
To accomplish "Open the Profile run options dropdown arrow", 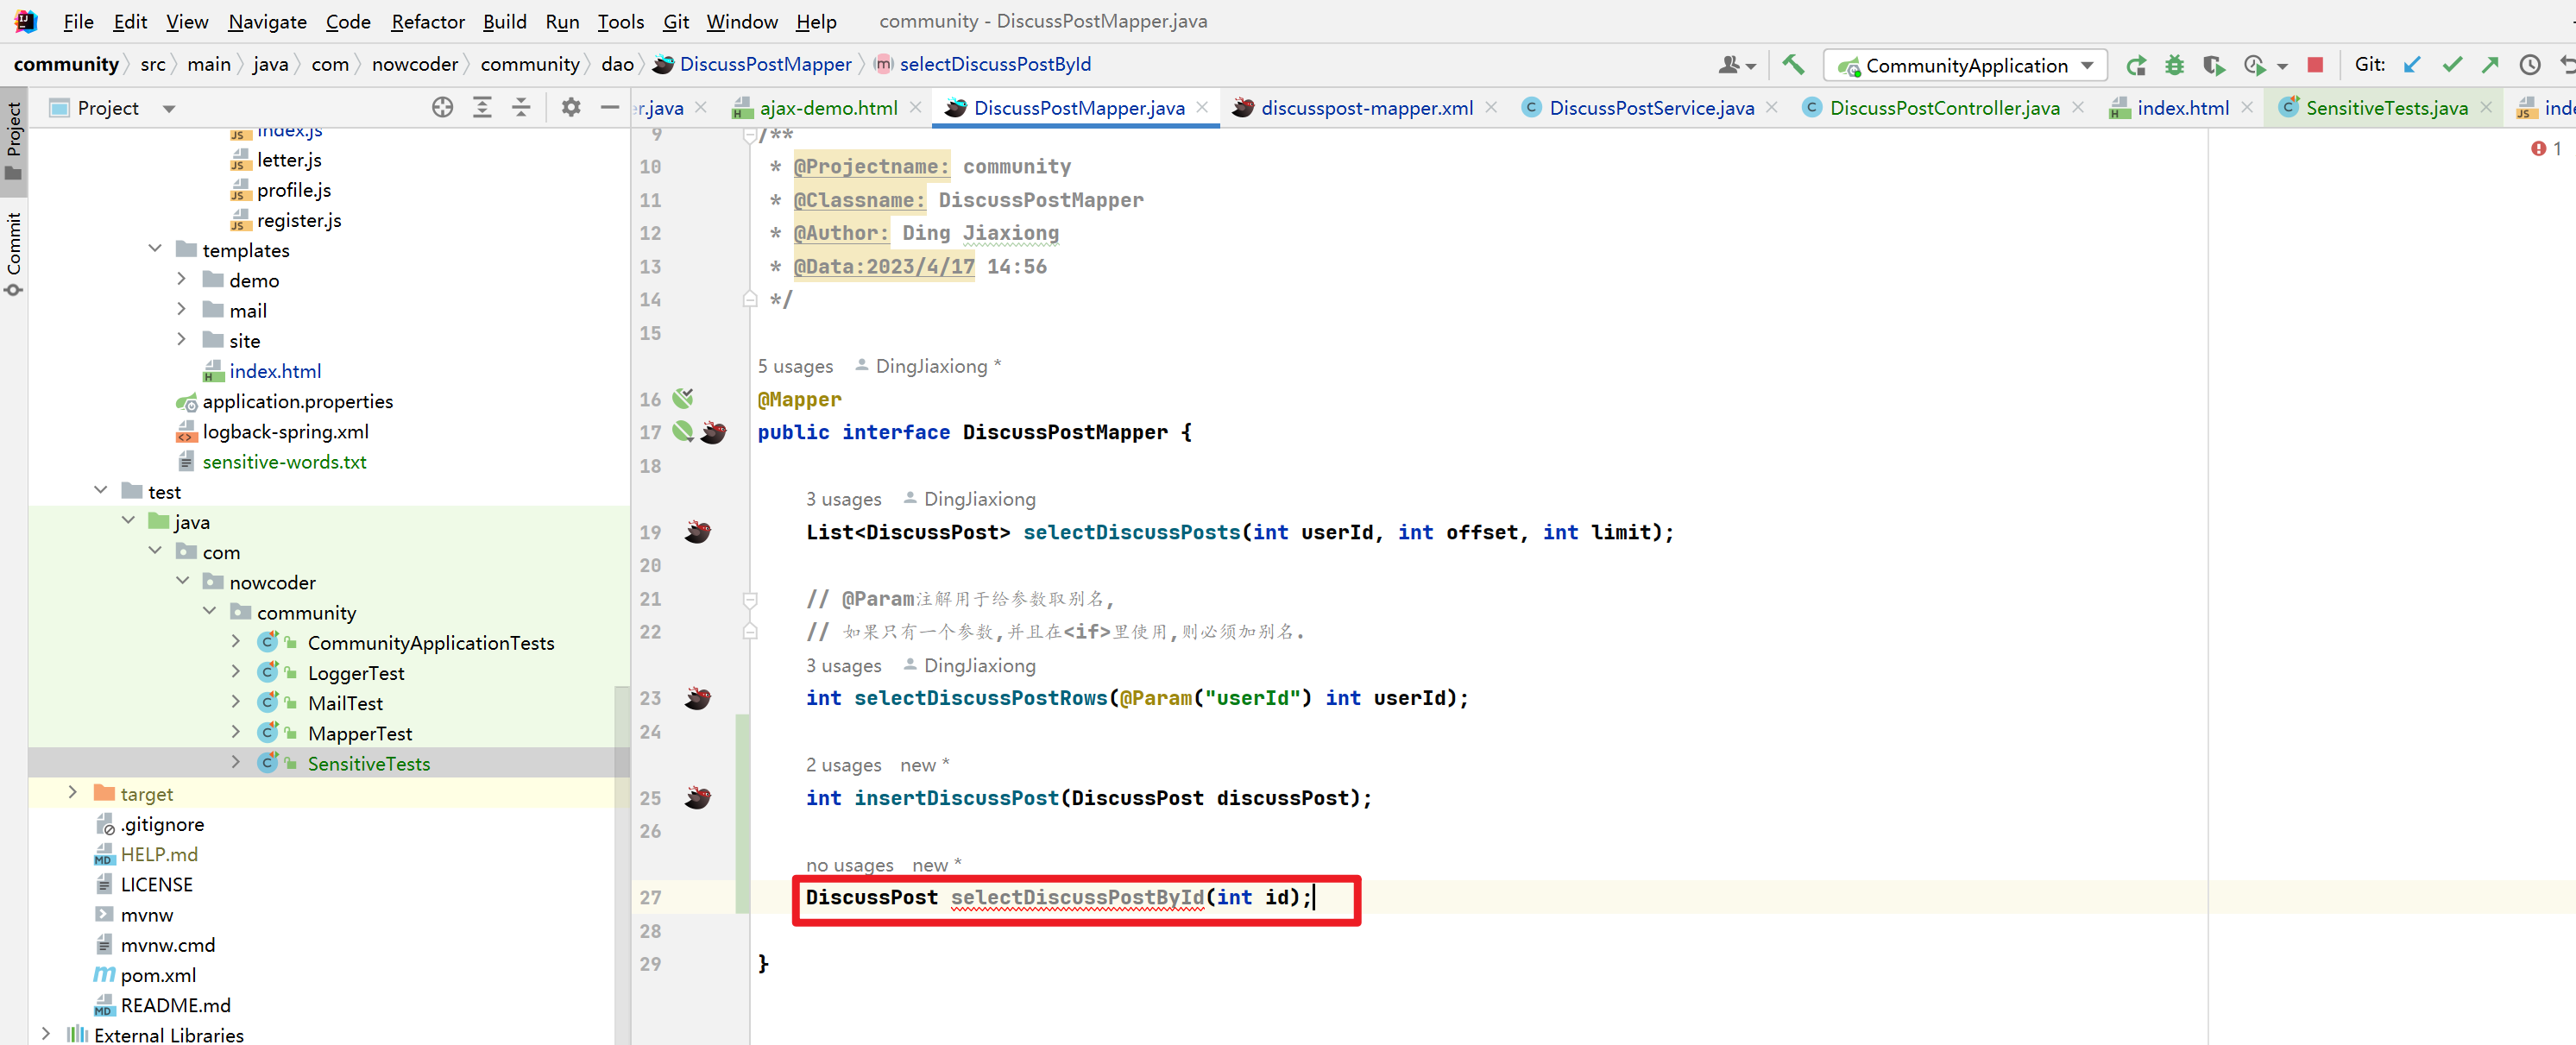I will click(2282, 66).
